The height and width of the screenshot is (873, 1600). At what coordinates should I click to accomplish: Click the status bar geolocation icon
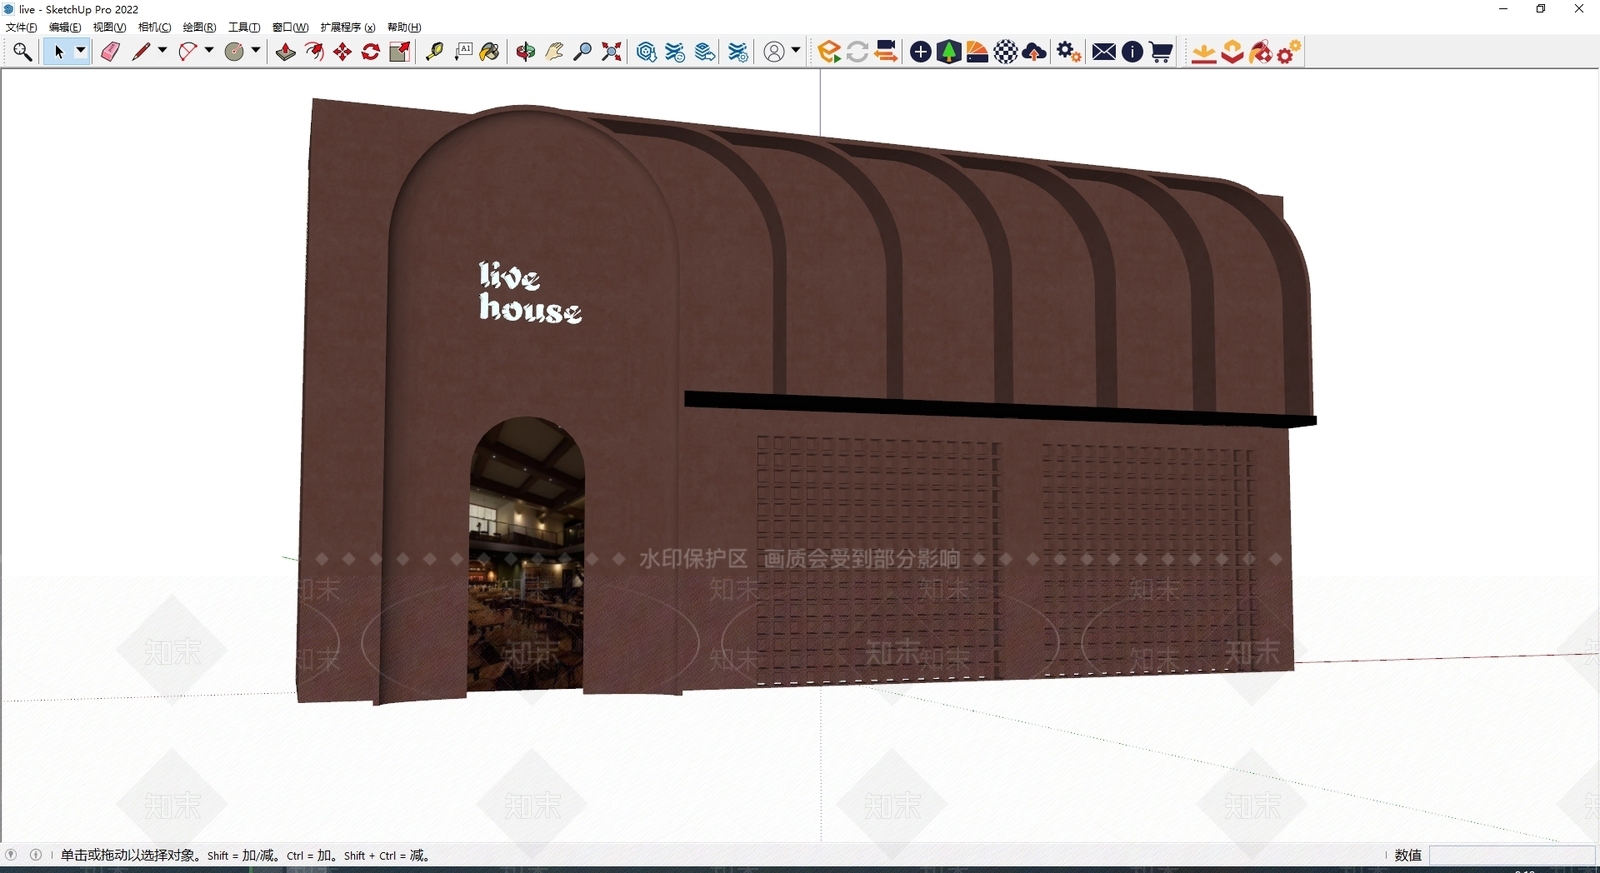pos(11,855)
